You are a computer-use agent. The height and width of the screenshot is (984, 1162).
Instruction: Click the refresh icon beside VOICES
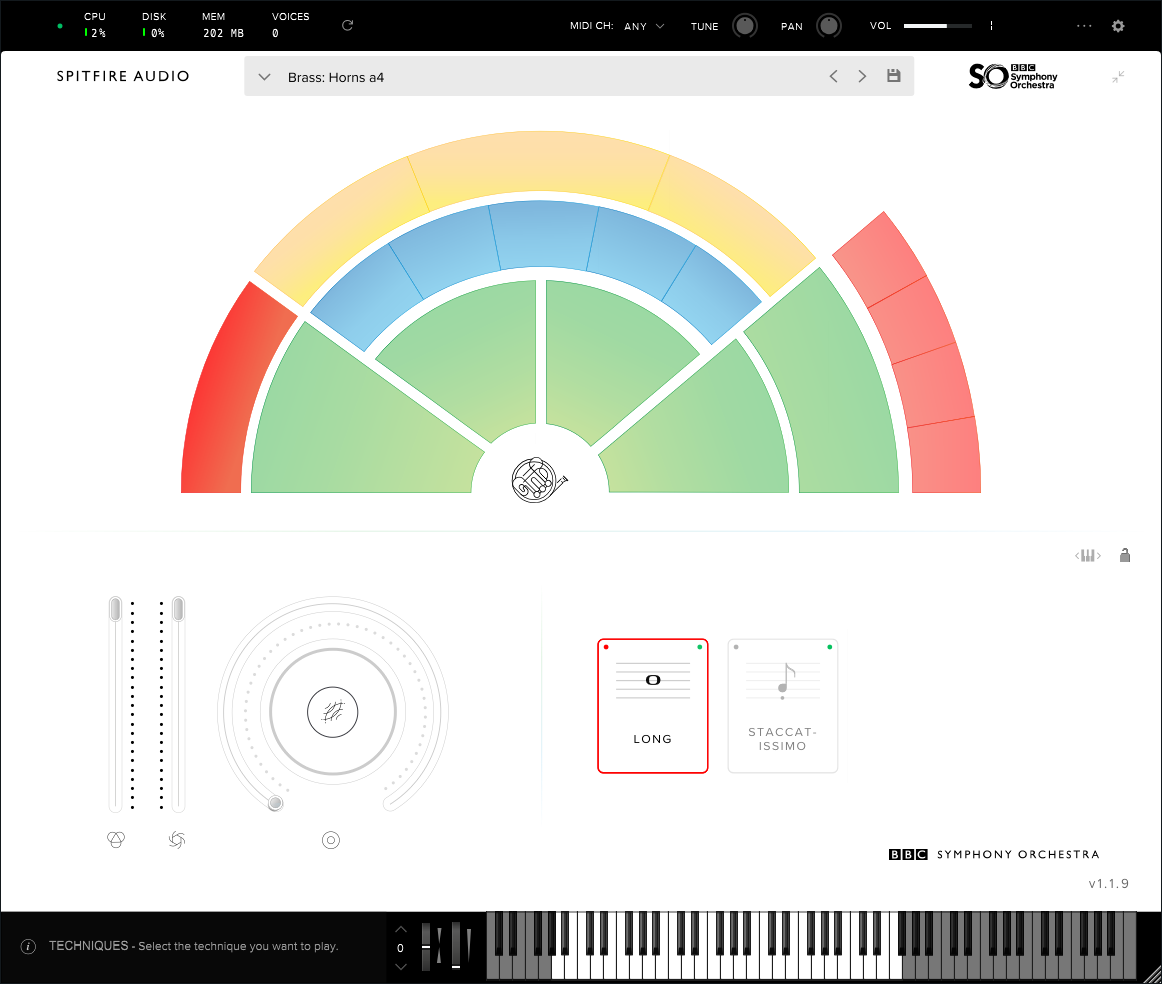[347, 25]
